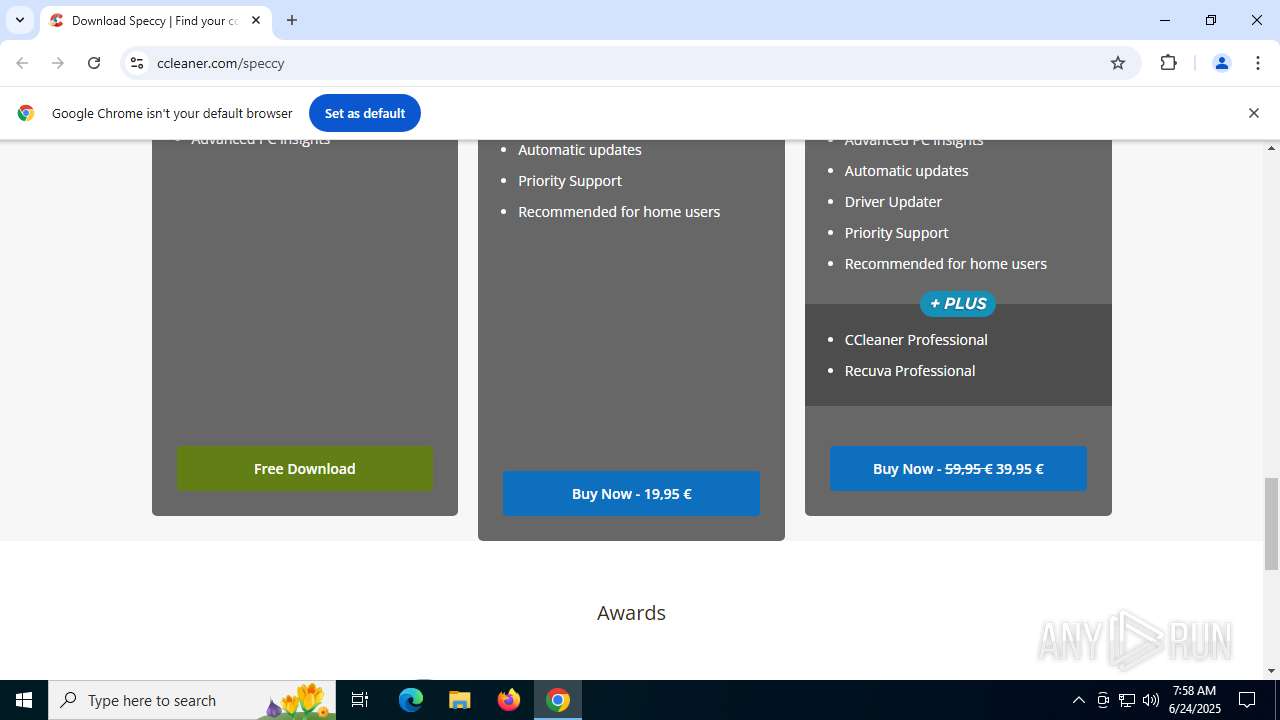Click Recuva Professional list item
This screenshot has height=720, width=1280.
click(910, 371)
